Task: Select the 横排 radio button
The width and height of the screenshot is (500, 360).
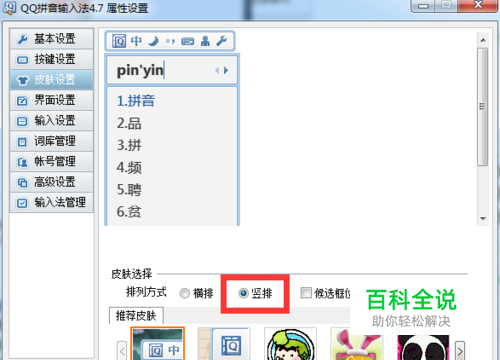Action: pyautogui.click(x=185, y=293)
